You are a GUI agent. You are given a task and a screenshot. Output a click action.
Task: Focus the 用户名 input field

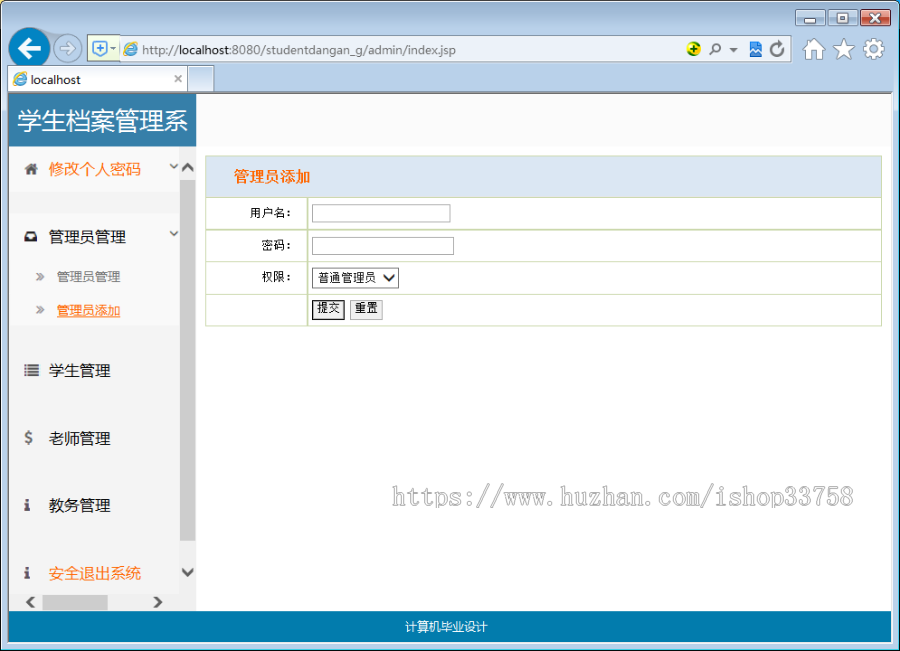[x=381, y=214]
